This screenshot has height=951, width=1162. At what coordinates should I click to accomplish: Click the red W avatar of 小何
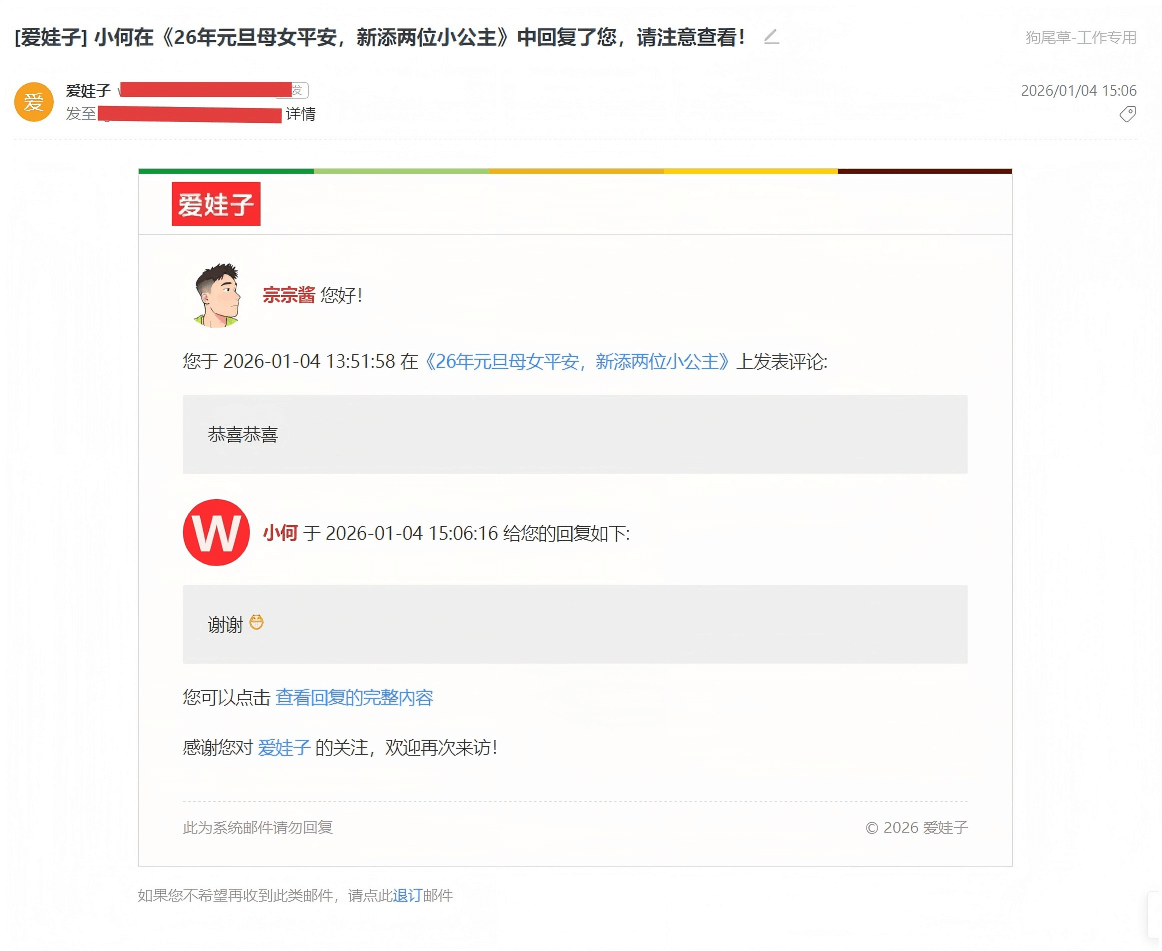pyautogui.click(x=216, y=533)
